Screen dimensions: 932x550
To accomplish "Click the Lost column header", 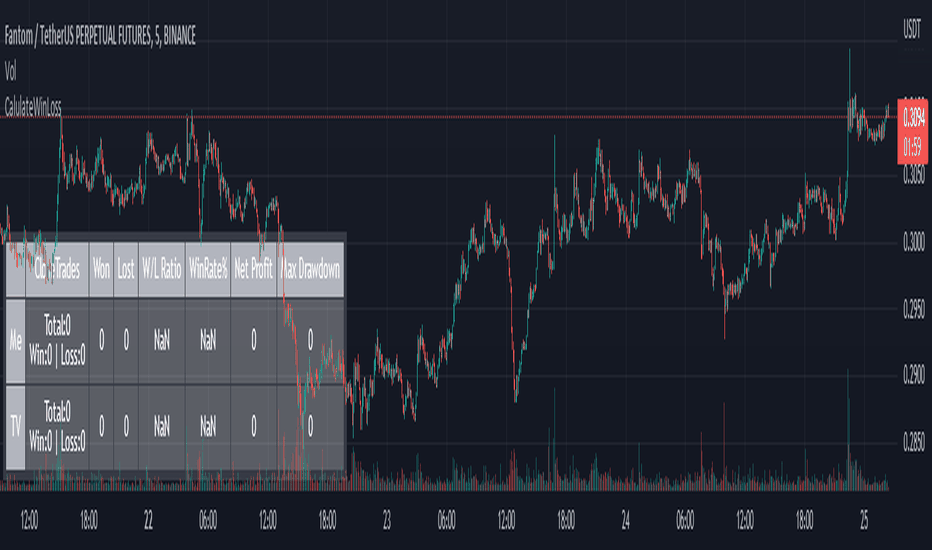I will coord(126,270).
